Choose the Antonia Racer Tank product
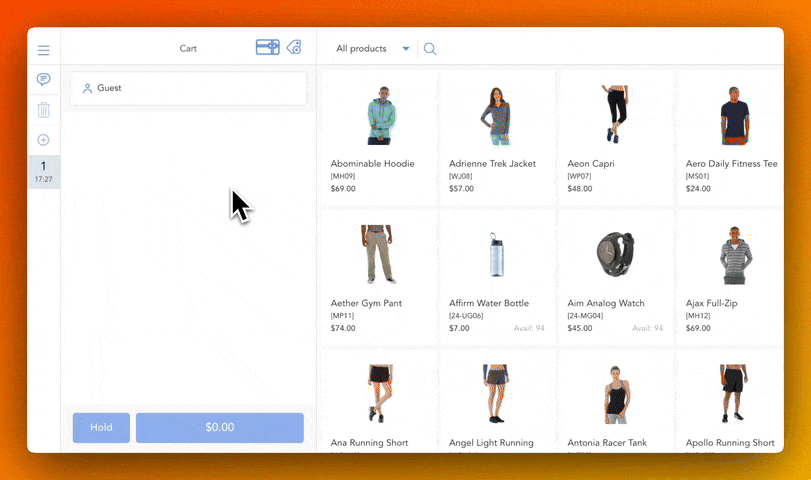The image size is (811, 480). pos(615,405)
